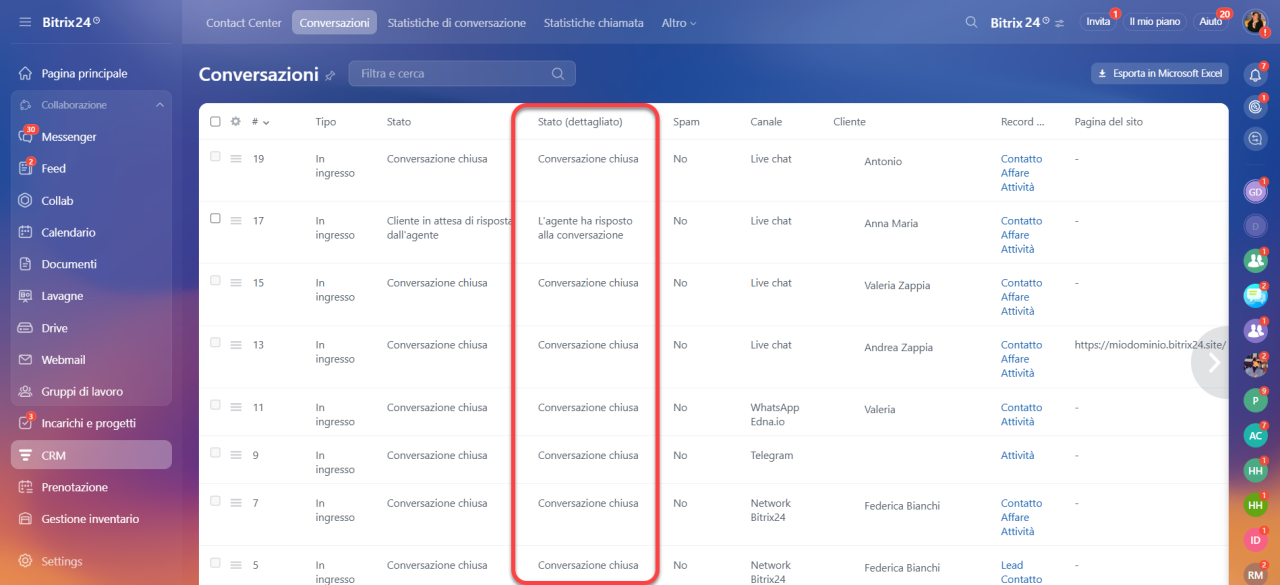Select checkbox for conversation row 15

click(215, 281)
